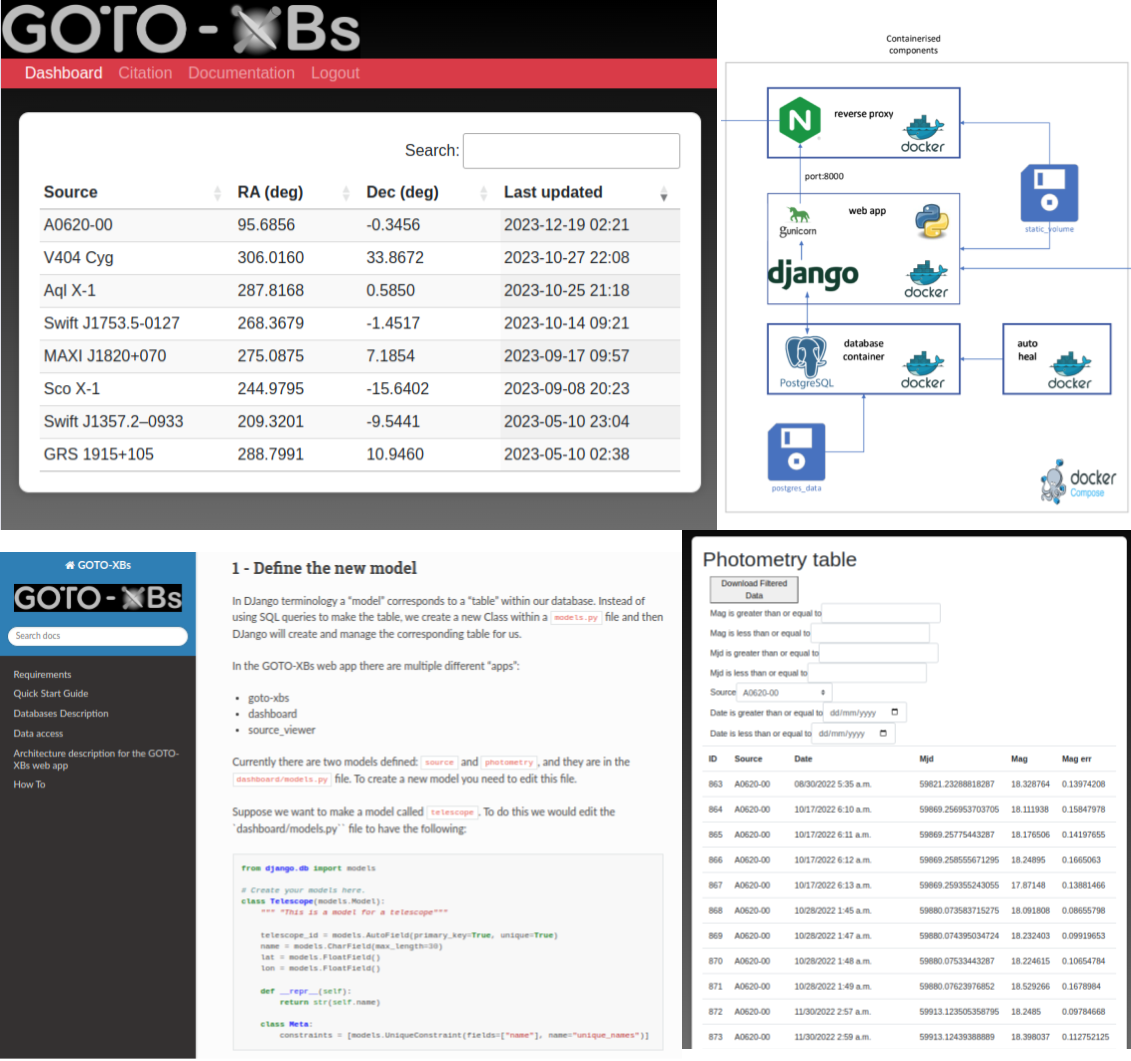Click the green Nginx icon in reverse proxy box
Image resolution: width=1131 pixels, height=1061 pixels.
tap(800, 120)
